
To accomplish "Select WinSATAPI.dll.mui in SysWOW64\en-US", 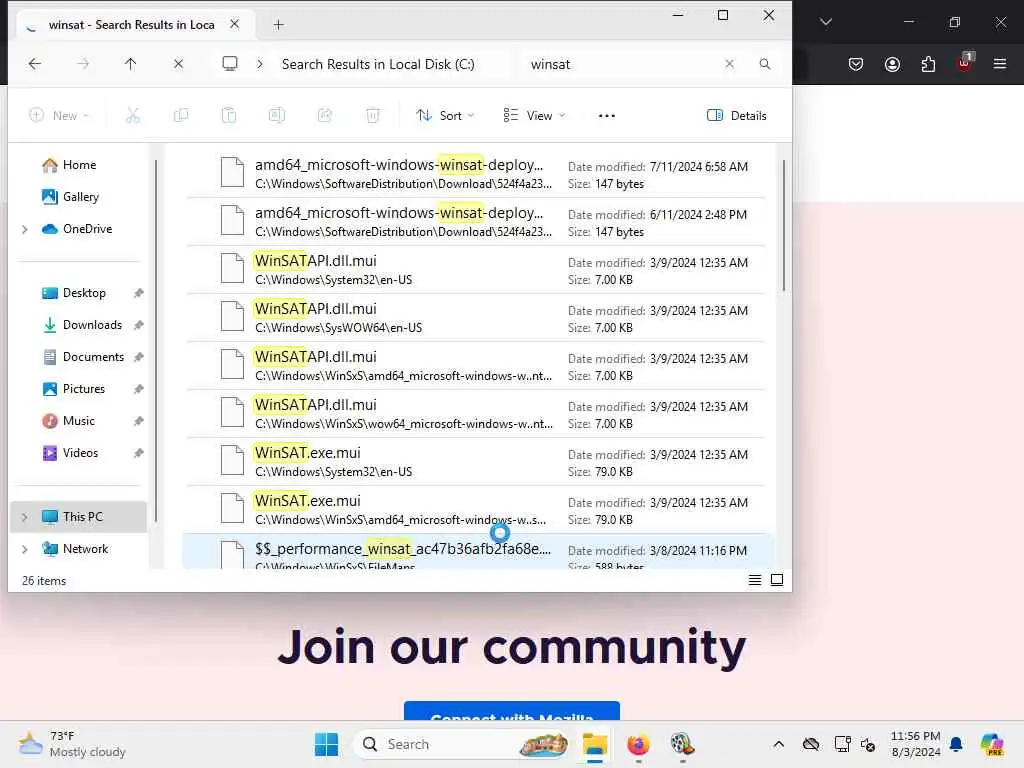I will (x=477, y=317).
